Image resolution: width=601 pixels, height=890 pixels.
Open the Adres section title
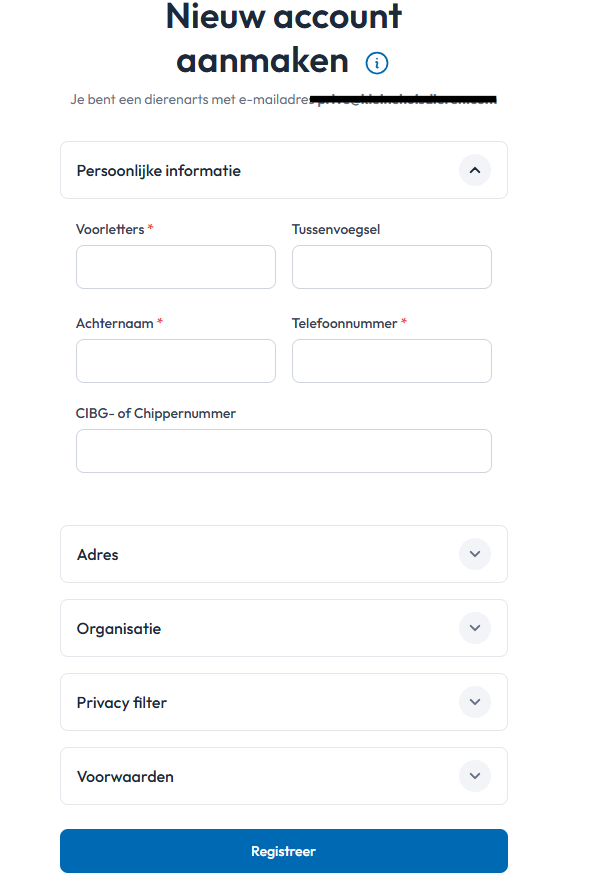tap(98, 555)
